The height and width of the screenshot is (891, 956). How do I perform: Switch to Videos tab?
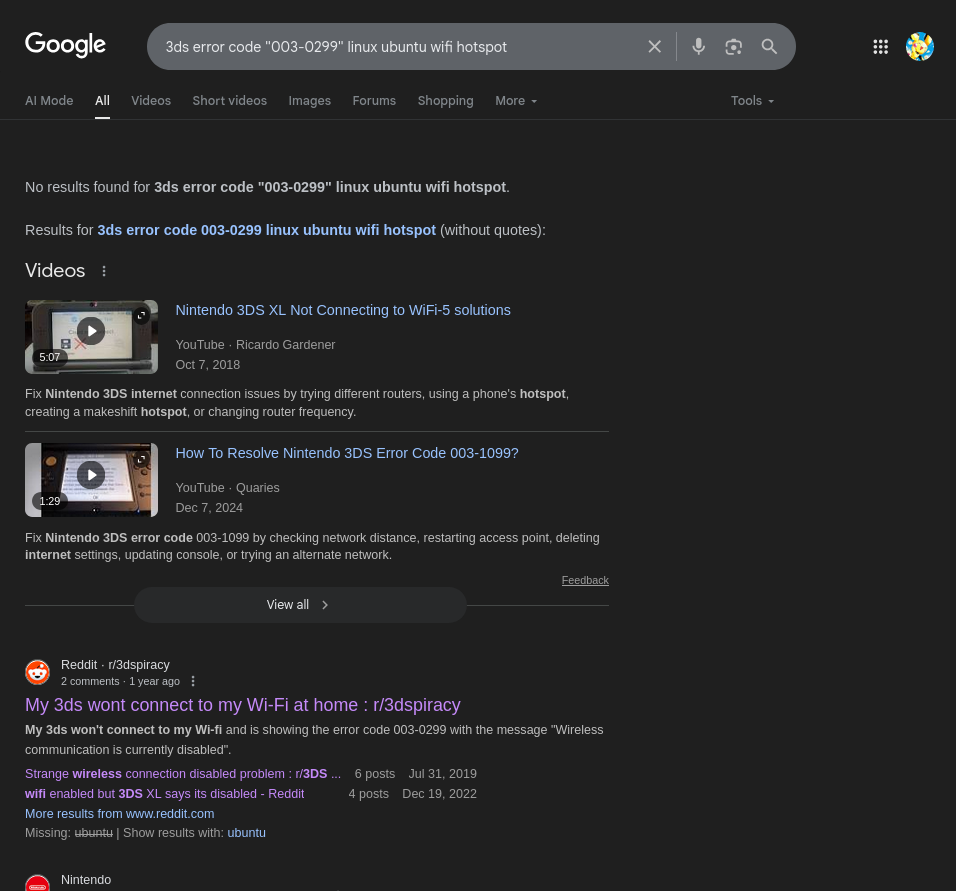(x=151, y=101)
